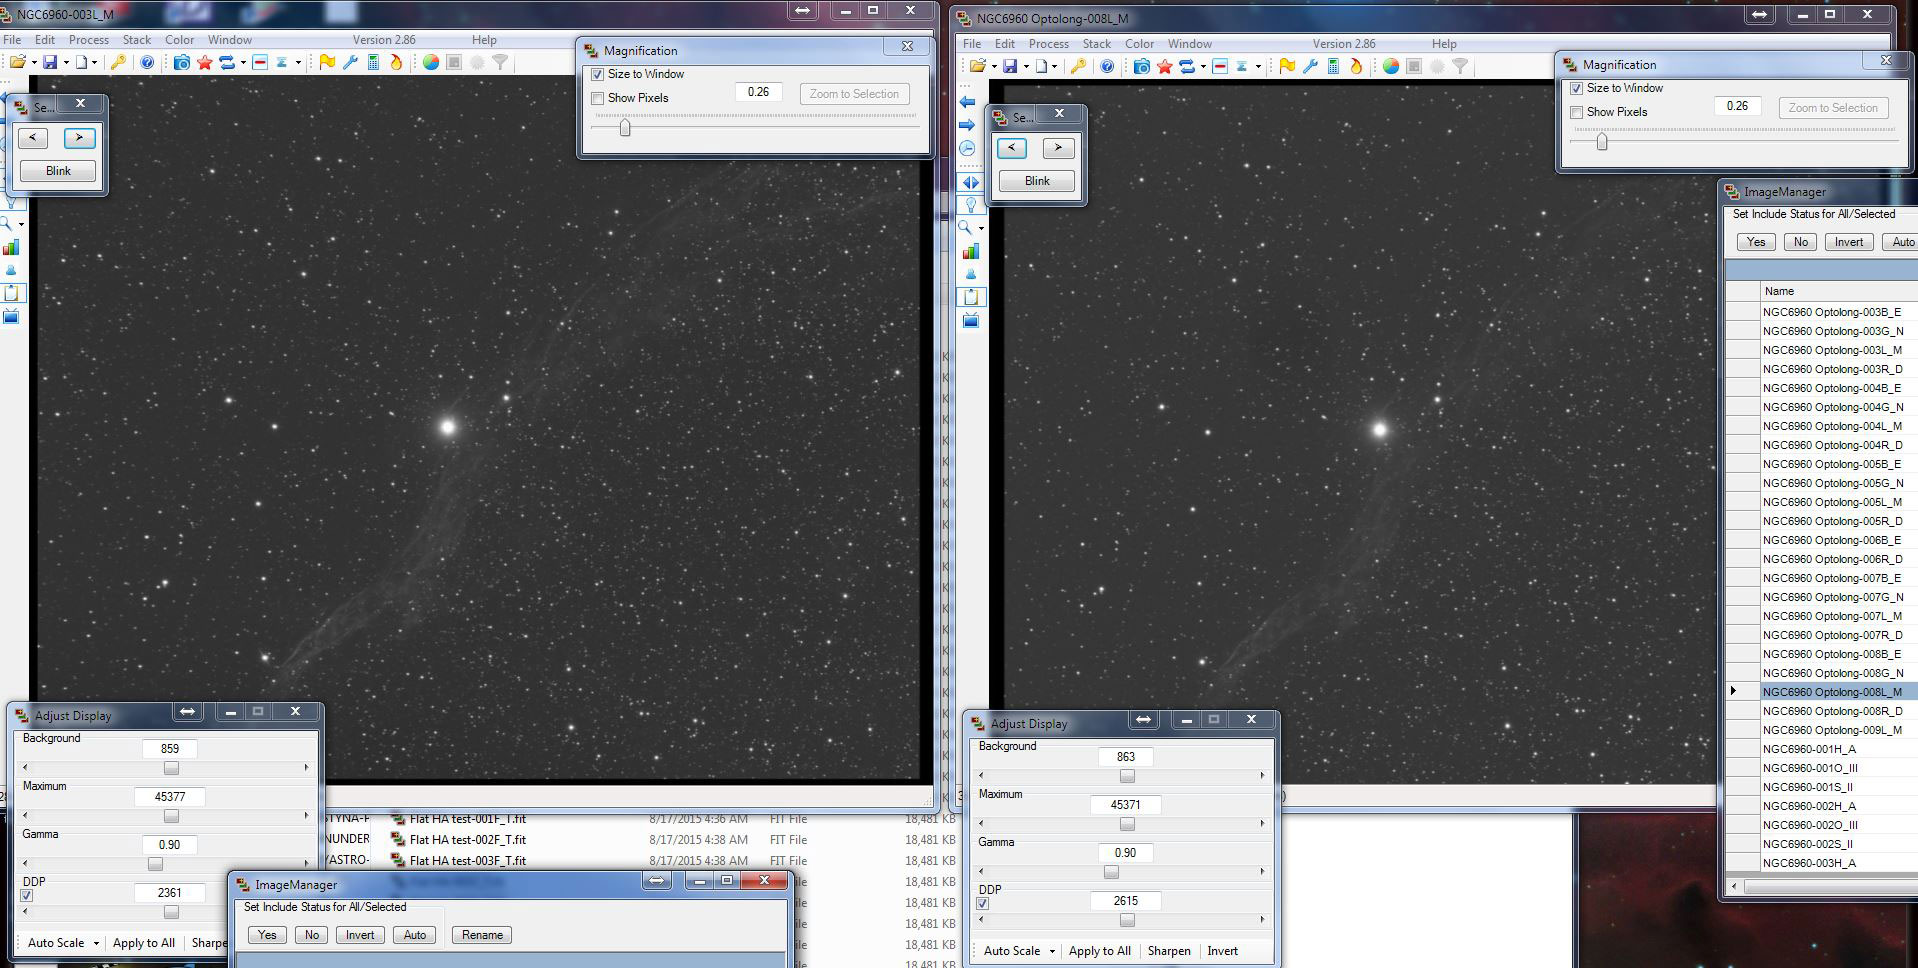Open the Auto Scale dropdown arrow
This screenshot has height=968, width=1918.
point(95,943)
